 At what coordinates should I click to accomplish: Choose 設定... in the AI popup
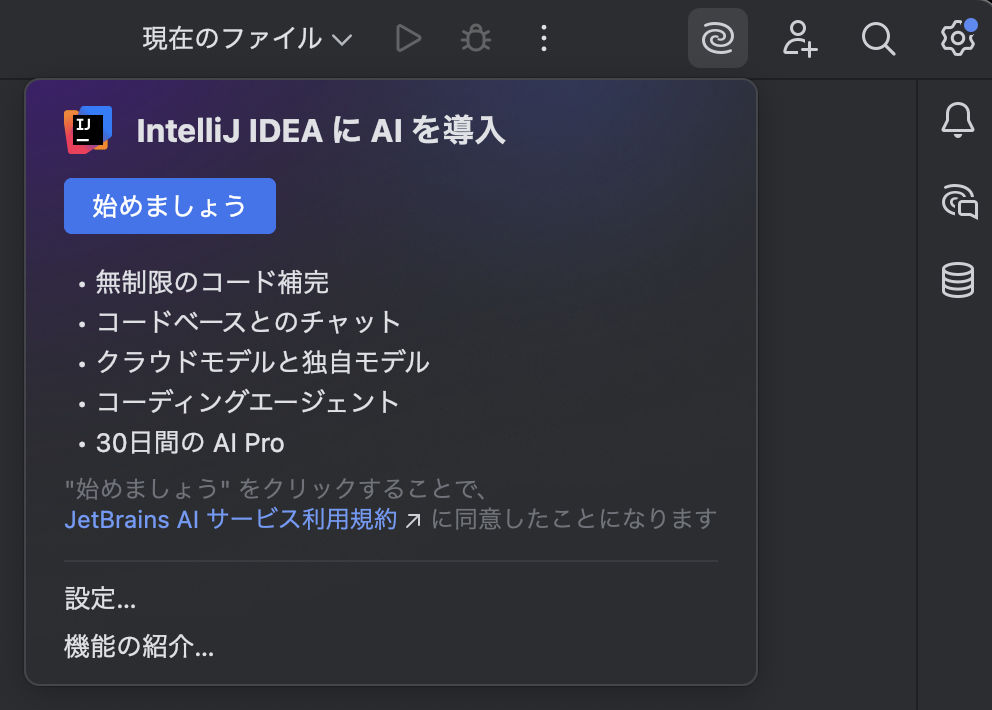pyautogui.click(x=100, y=598)
